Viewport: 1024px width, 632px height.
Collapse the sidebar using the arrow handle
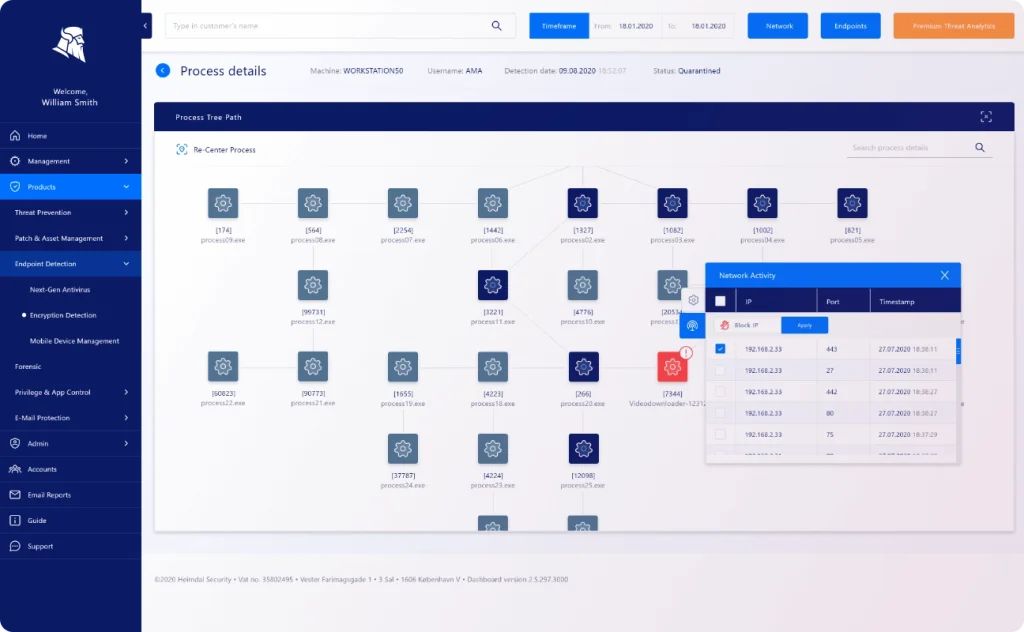click(147, 25)
